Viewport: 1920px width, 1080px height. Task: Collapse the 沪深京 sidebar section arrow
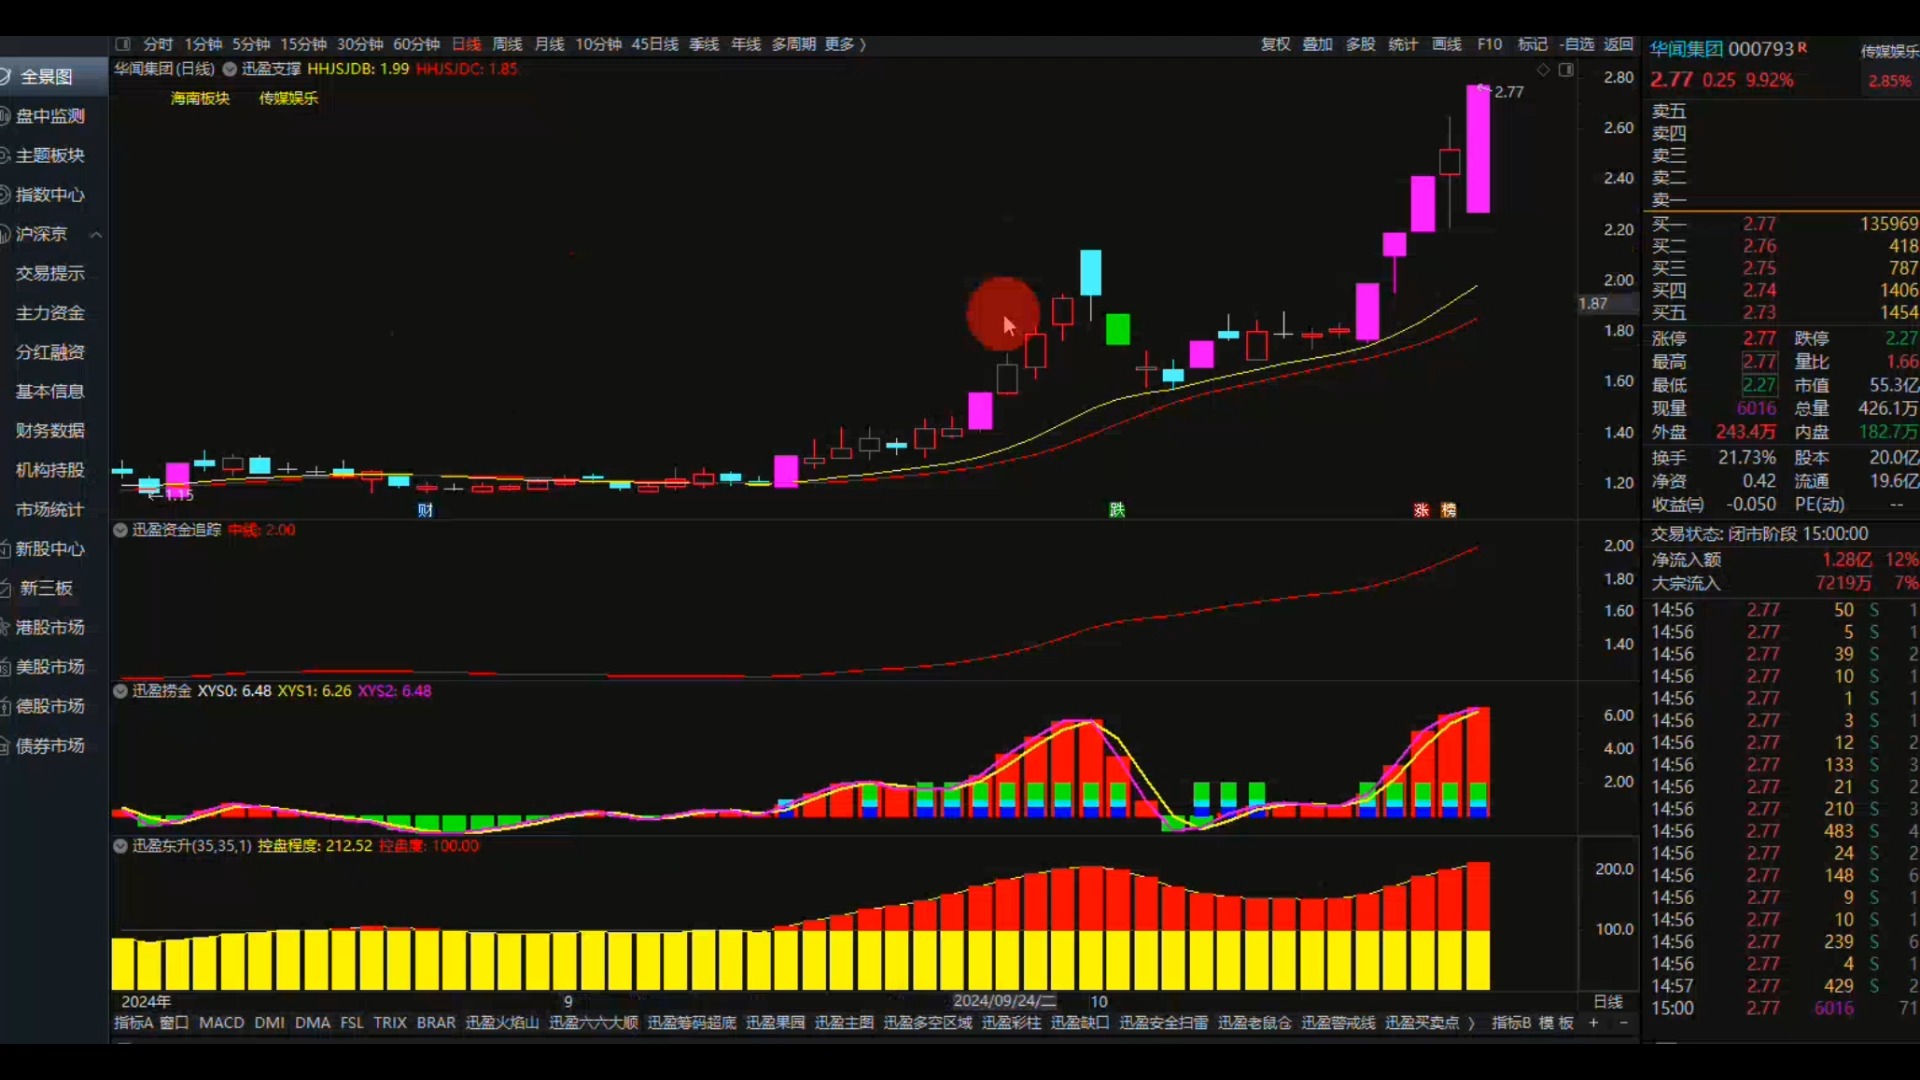(96, 235)
